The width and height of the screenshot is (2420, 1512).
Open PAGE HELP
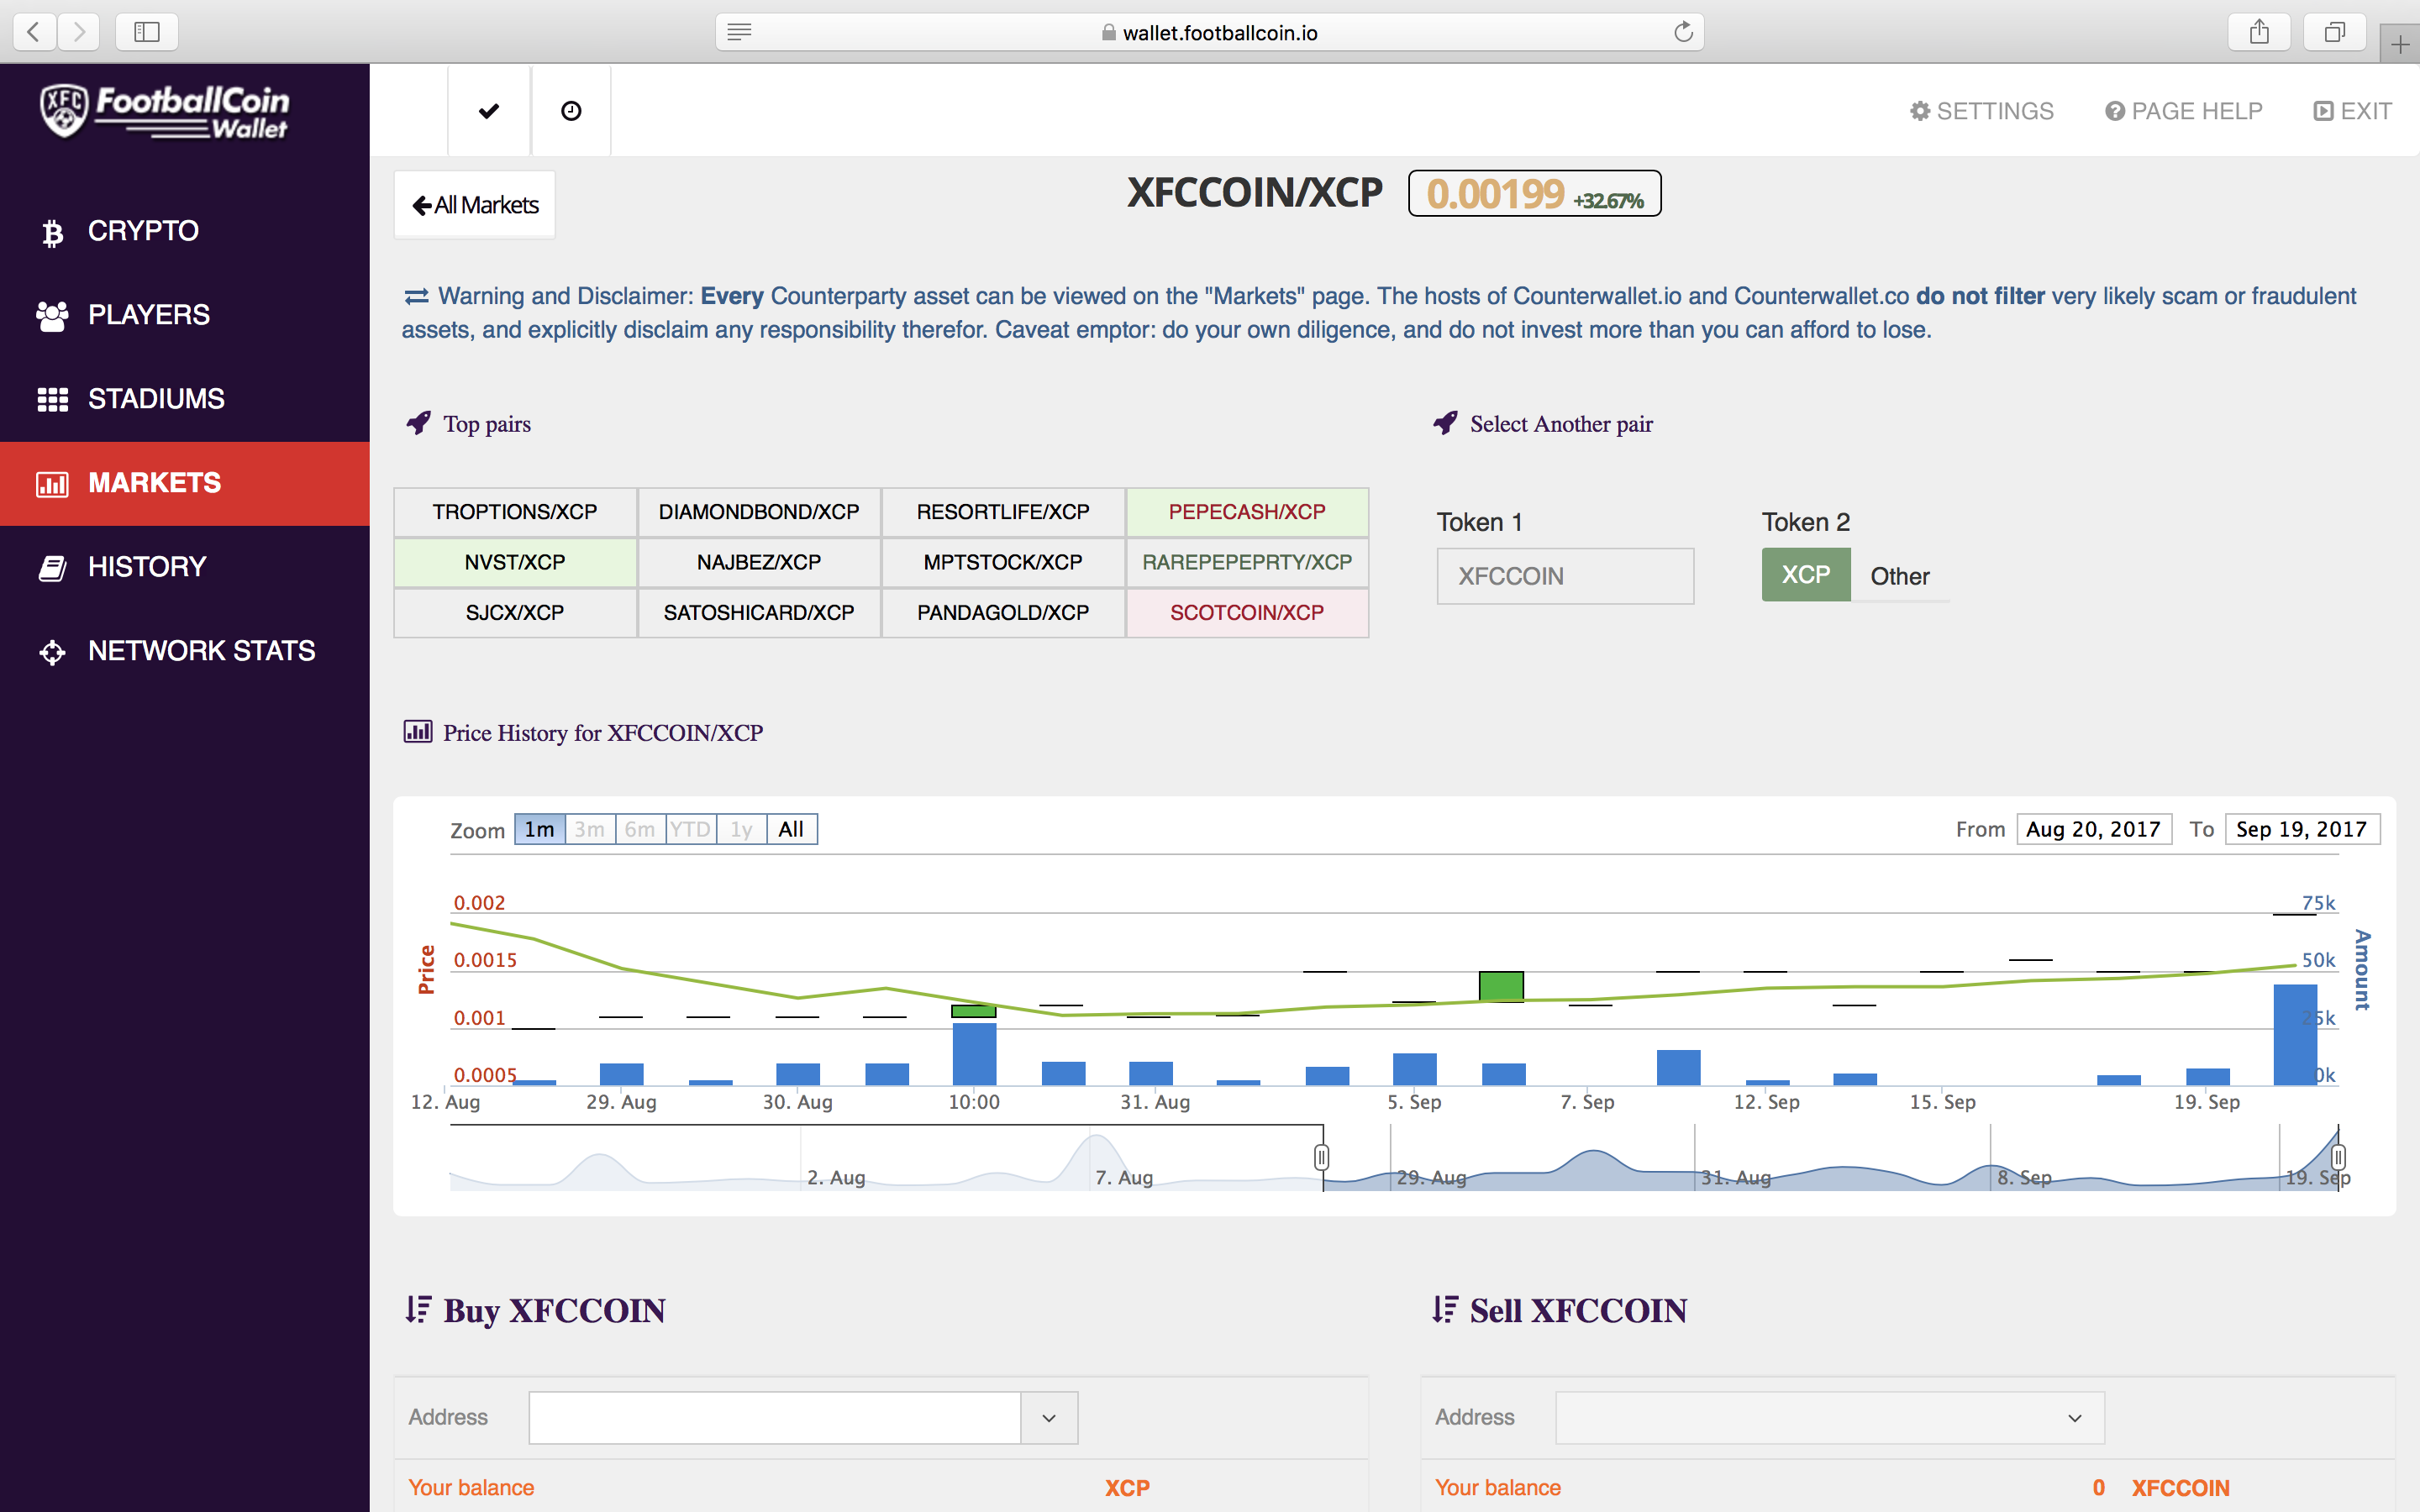(2184, 111)
